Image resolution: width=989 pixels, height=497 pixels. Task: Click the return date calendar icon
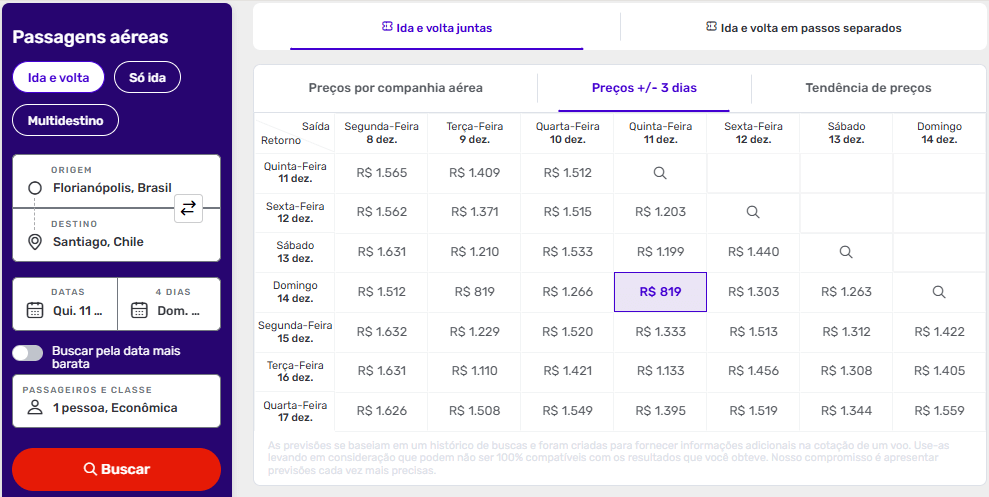[x=139, y=310]
